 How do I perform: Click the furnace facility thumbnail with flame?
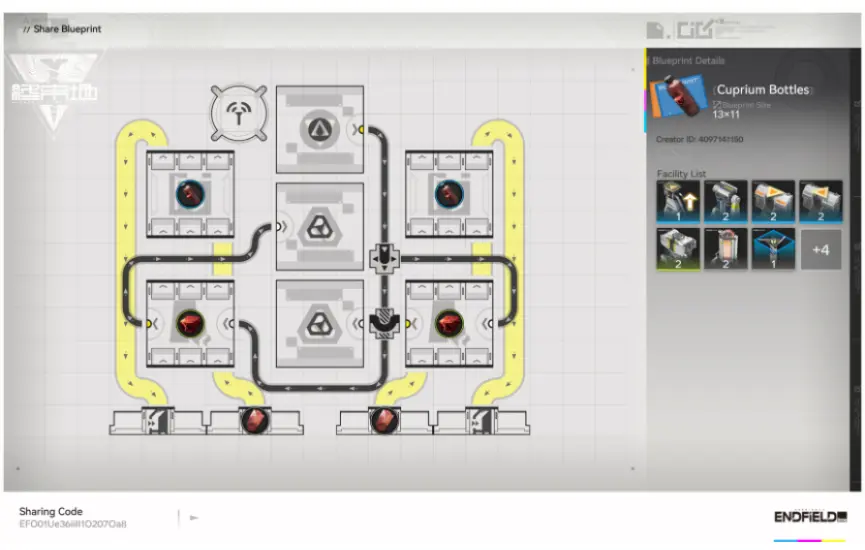click(x=725, y=250)
